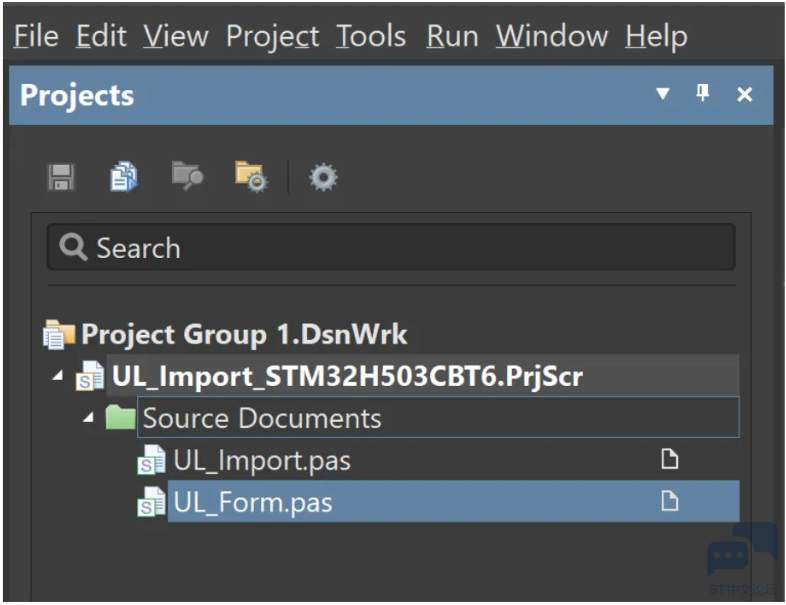The height and width of the screenshot is (605, 786).
Task: Click the search magnifier icon
Action: coord(73,247)
